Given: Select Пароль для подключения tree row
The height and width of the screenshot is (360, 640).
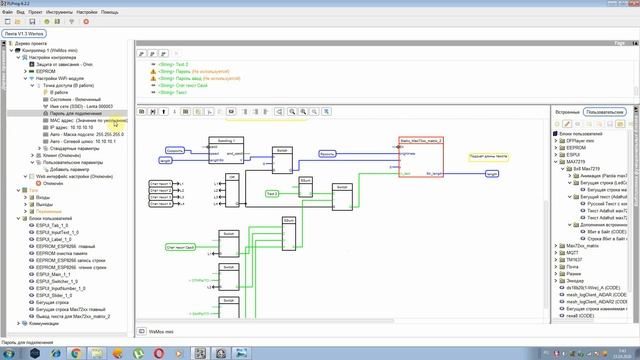Looking at the screenshot, I should click(67, 113).
